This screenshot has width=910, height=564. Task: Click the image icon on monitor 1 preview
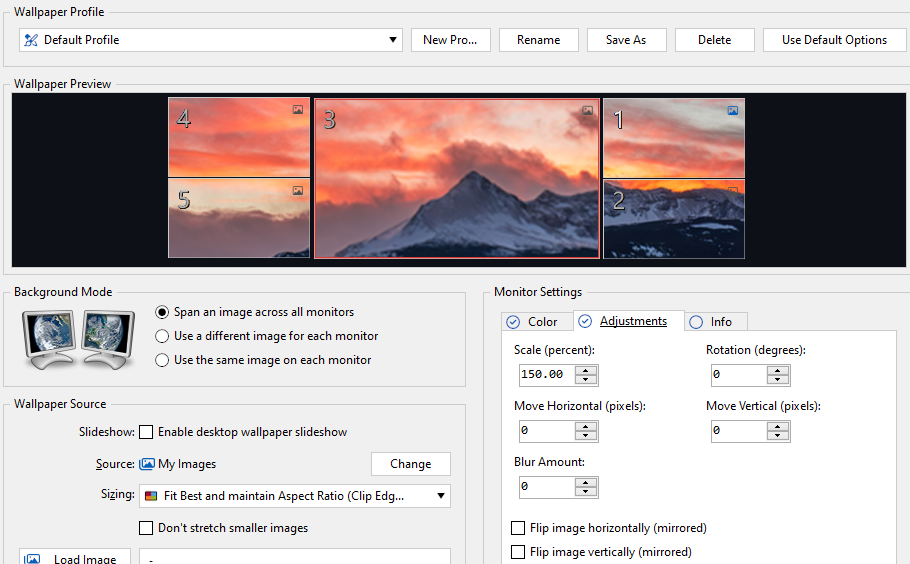pyautogui.click(x=733, y=111)
